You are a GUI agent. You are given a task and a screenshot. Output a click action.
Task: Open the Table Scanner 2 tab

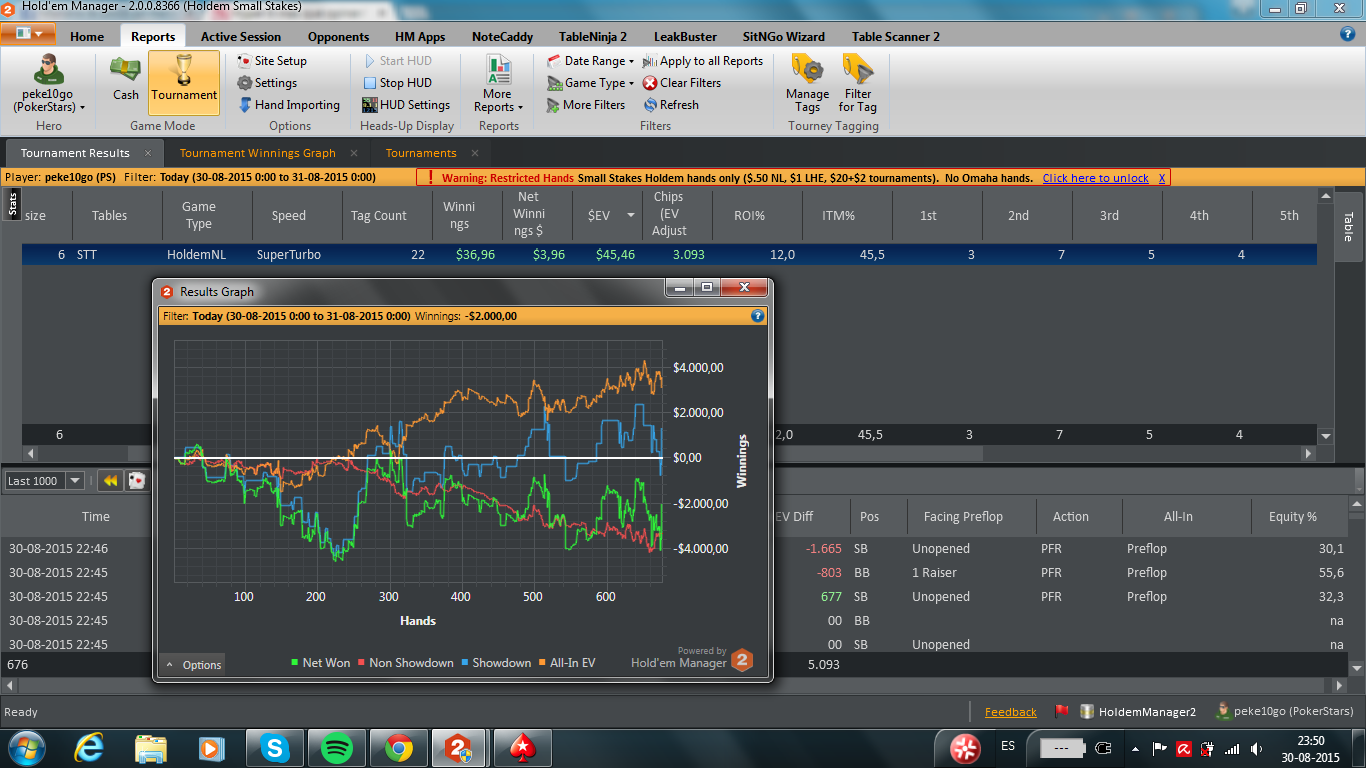tap(896, 37)
